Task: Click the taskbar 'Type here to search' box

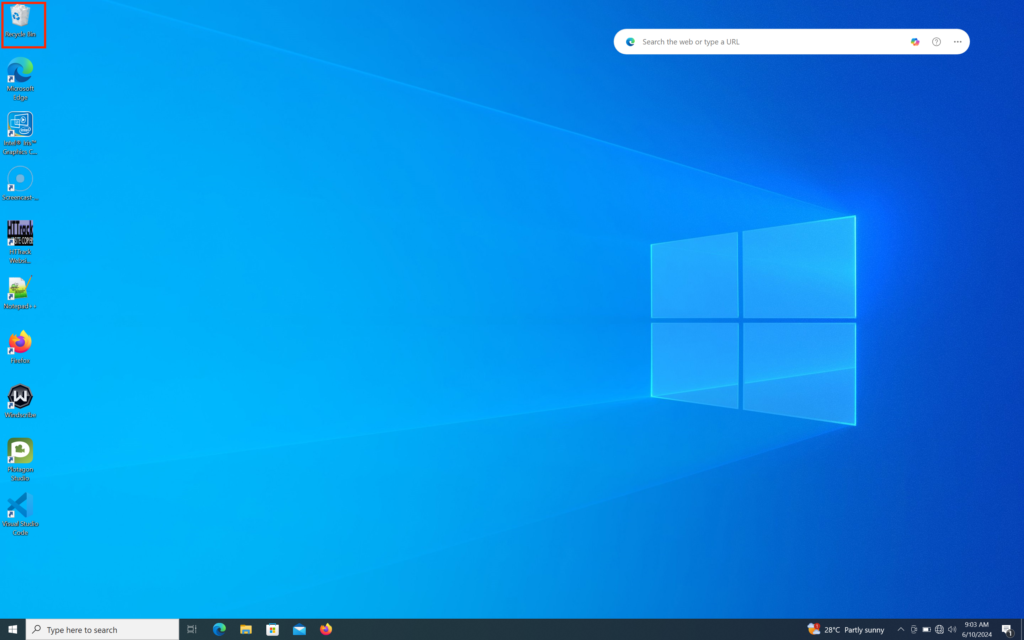Action: (103, 630)
